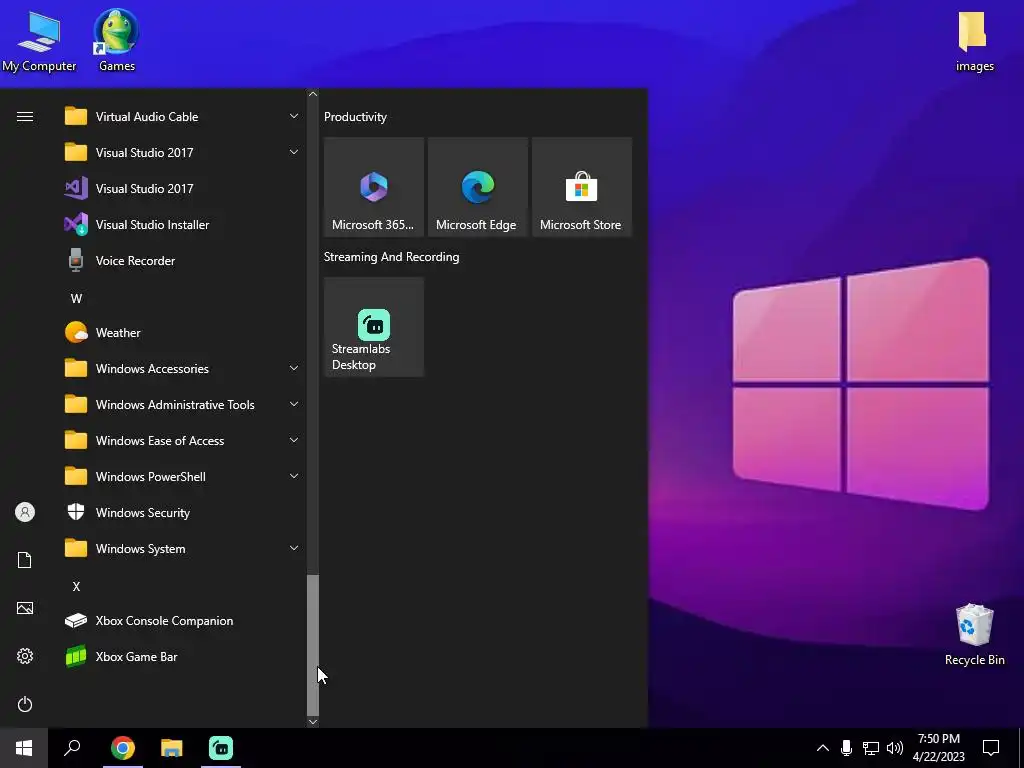This screenshot has width=1024, height=768.
Task: Open Google Chrome from the taskbar
Action: tap(122, 748)
